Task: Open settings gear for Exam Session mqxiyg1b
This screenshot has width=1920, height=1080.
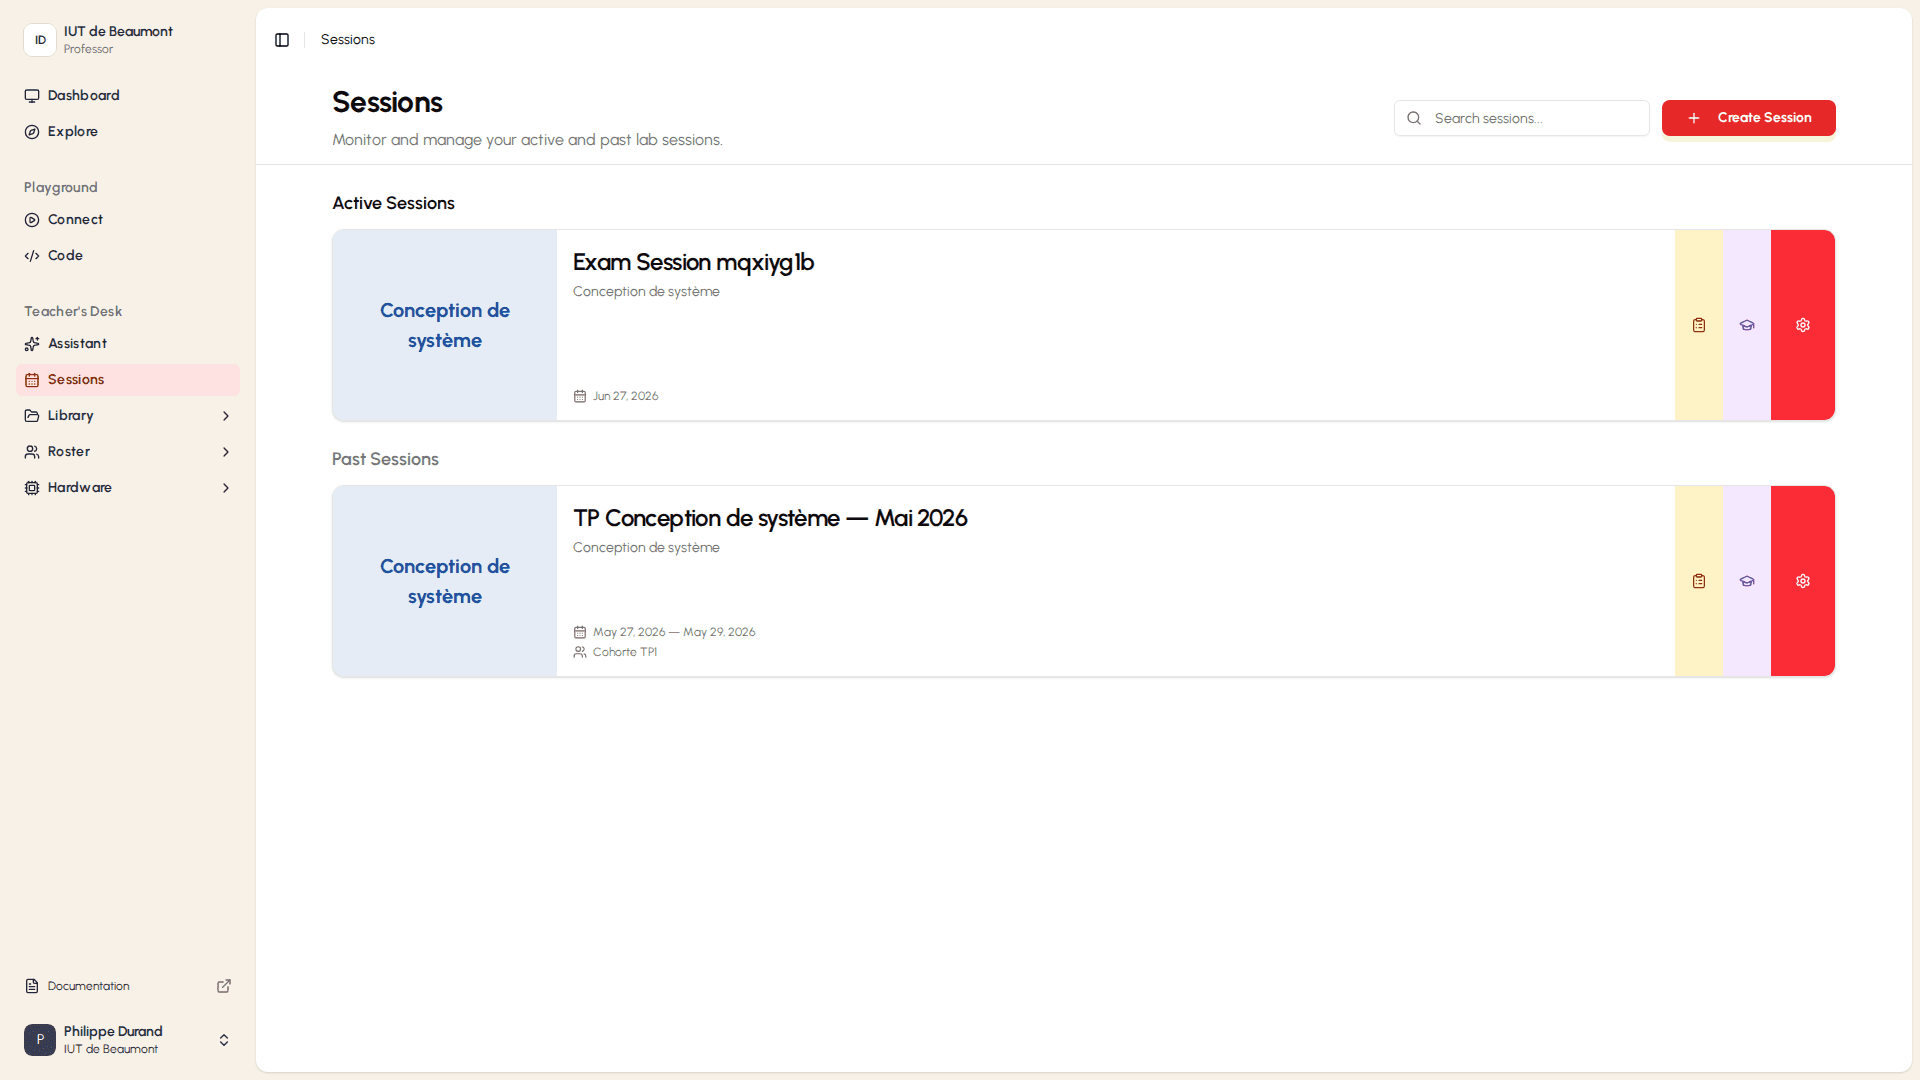Action: pyautogui.click(x=1803, y=325)
